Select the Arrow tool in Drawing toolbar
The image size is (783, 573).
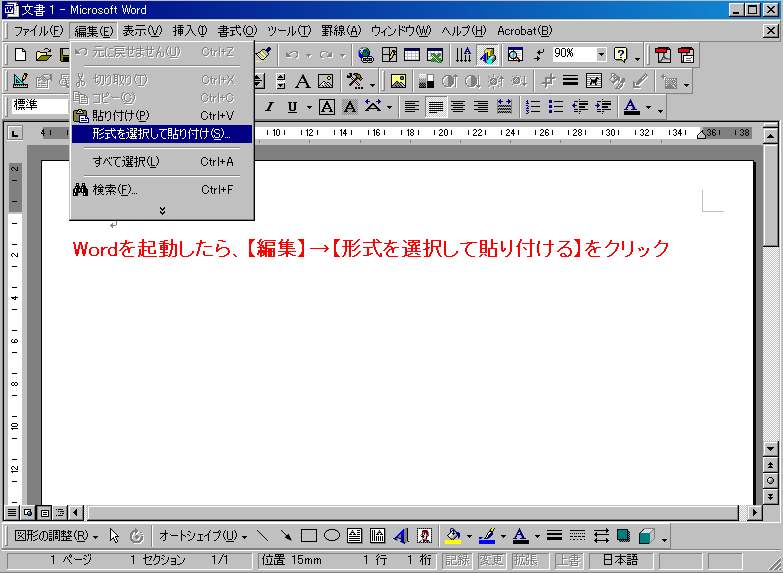pyautogui.click(x=286, y=536)
